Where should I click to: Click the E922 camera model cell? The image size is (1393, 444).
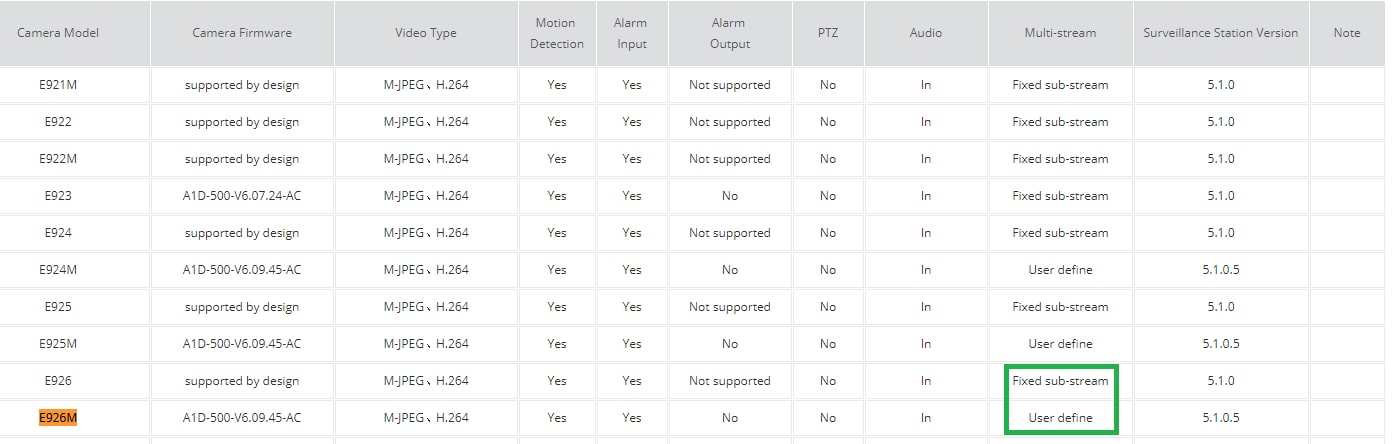coord(58,122)
